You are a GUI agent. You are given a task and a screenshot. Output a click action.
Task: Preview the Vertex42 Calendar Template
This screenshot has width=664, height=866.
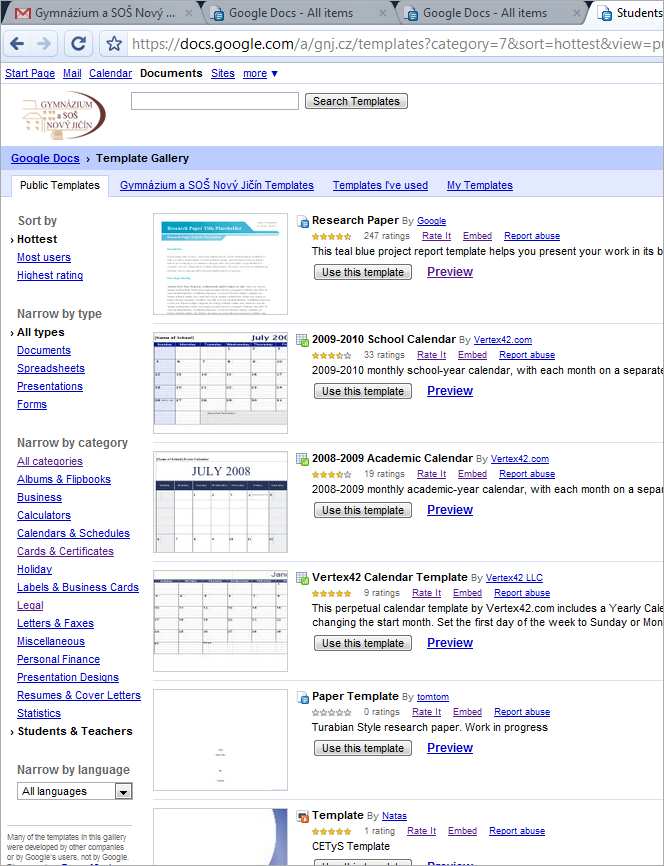click(x=450, y=643)
